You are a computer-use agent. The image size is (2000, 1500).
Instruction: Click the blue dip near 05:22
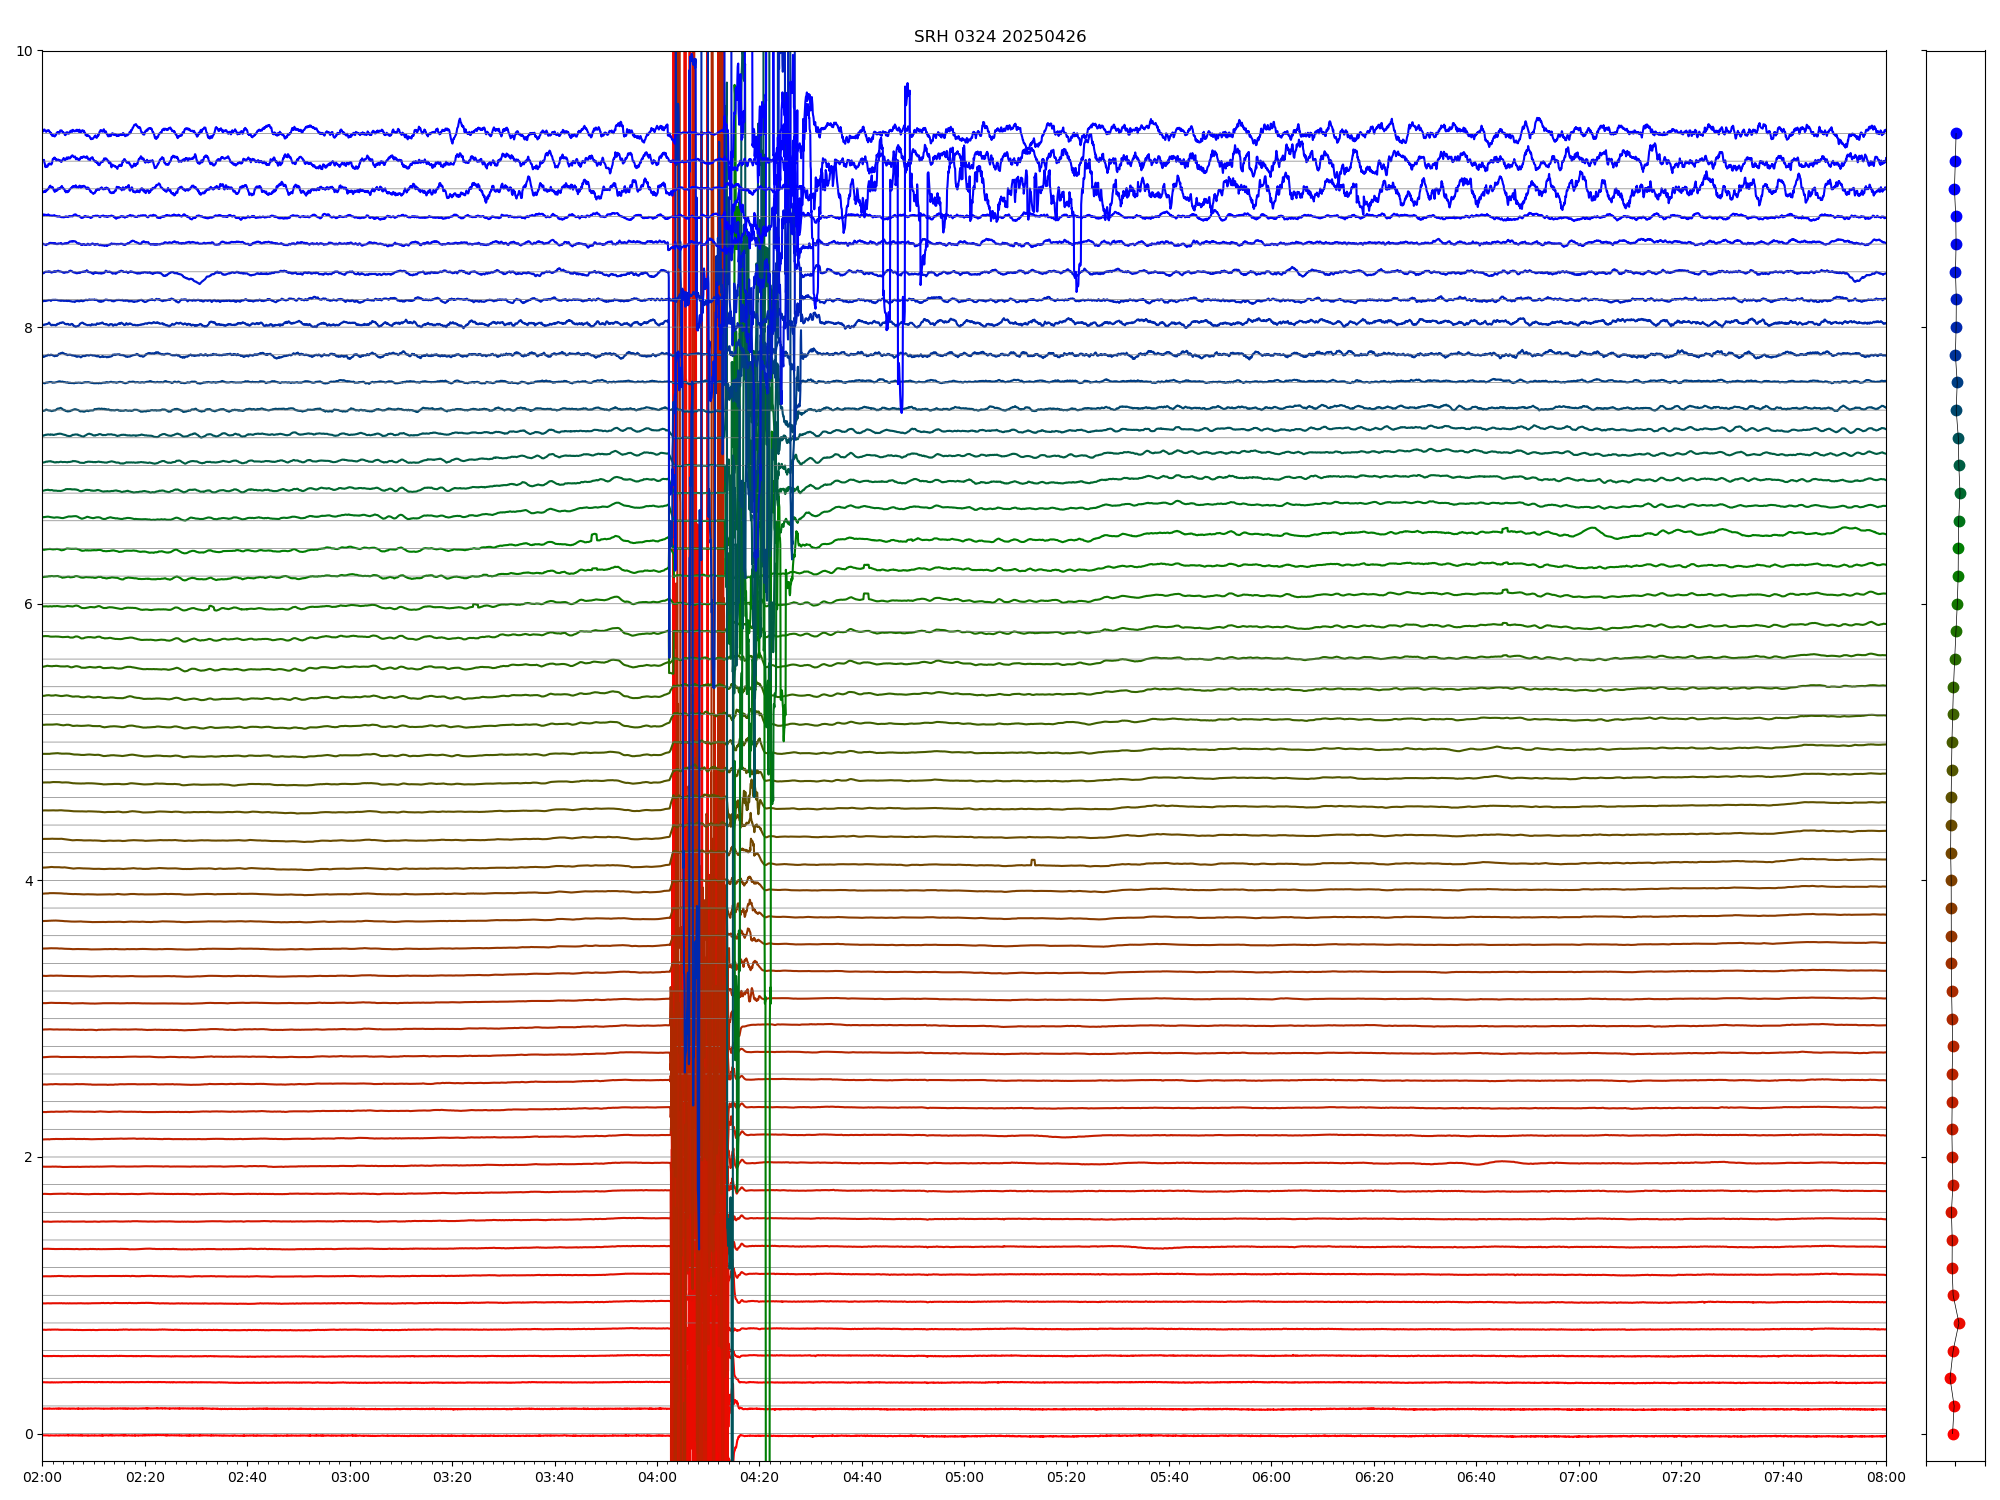tap(1076, 287)
